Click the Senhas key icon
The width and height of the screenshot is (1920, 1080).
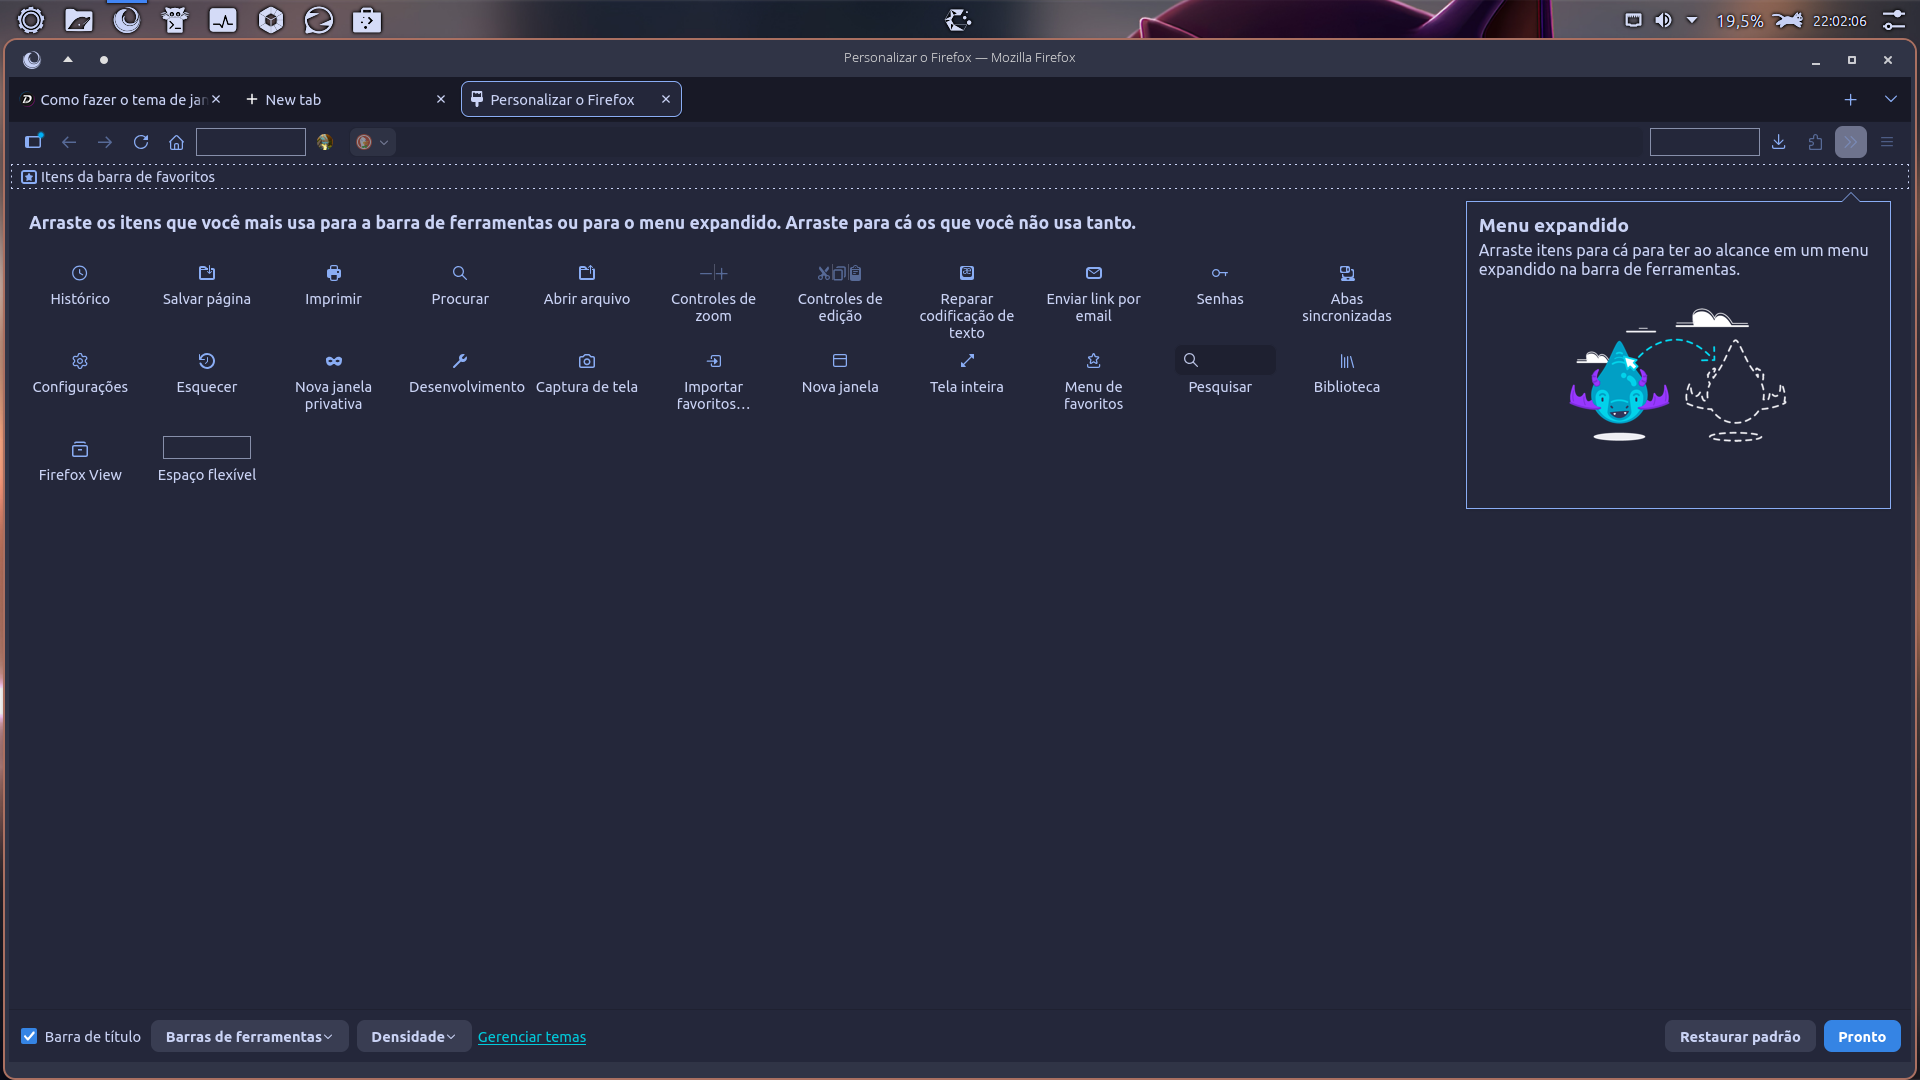1220,273
